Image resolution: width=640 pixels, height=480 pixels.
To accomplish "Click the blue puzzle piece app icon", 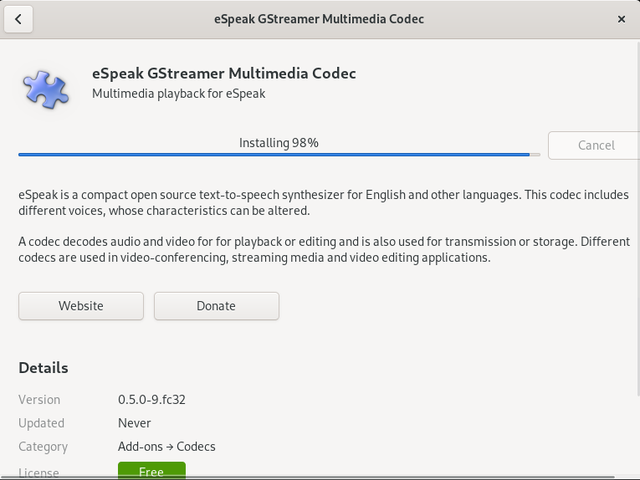I will tap(45, 89).
